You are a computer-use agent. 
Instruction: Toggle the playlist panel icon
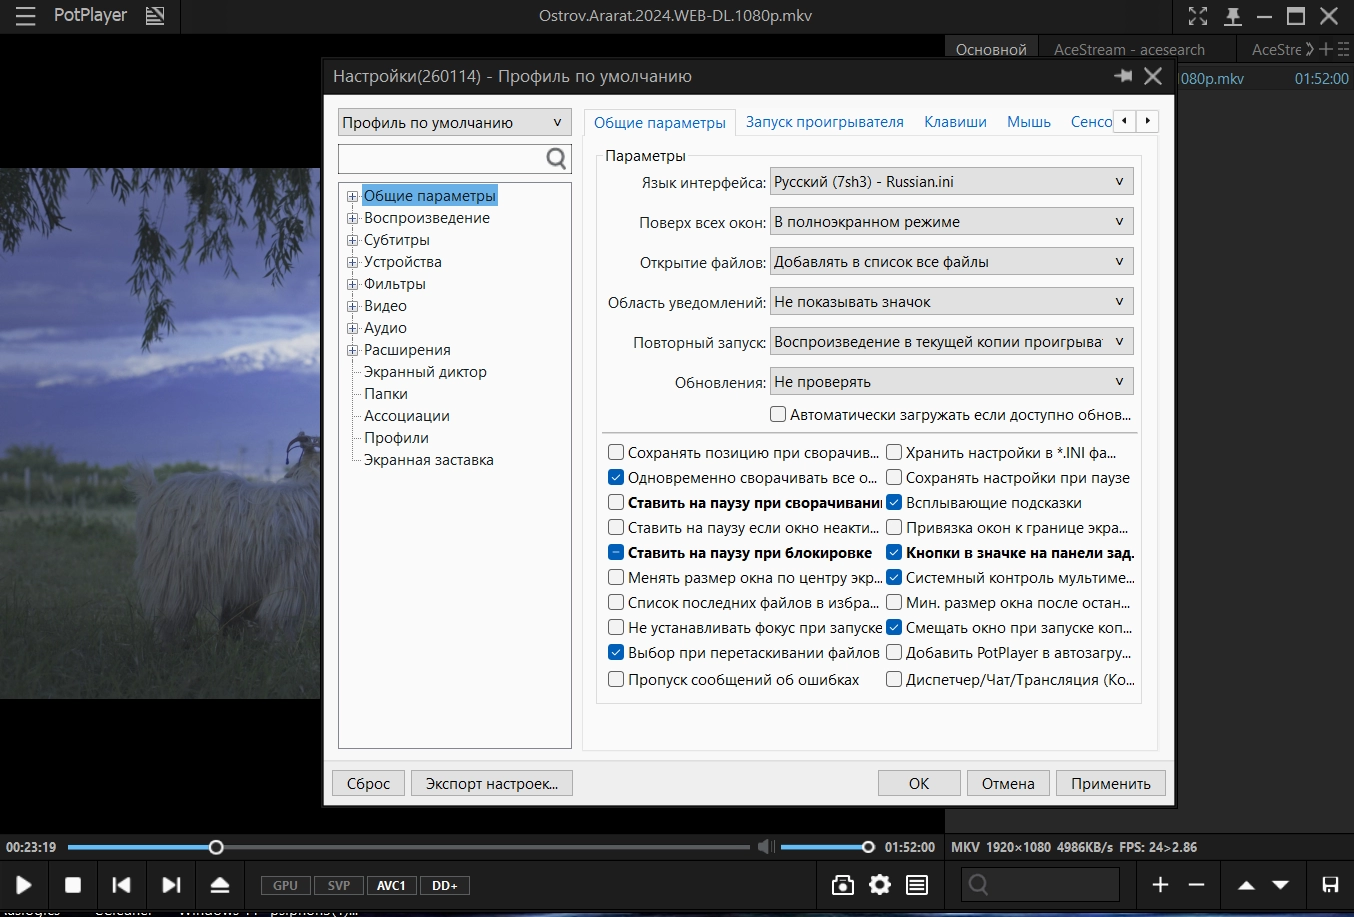click(x=917, y=885)
